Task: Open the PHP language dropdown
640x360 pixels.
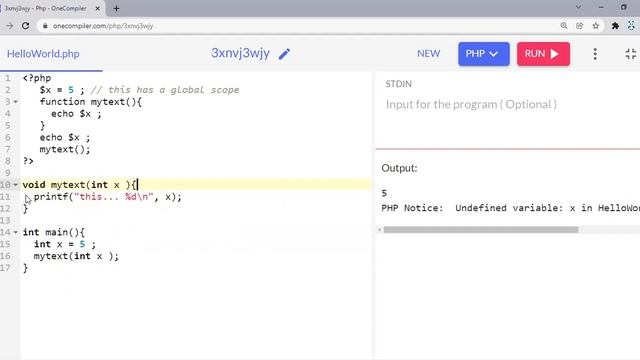Action: coord(484,54)
